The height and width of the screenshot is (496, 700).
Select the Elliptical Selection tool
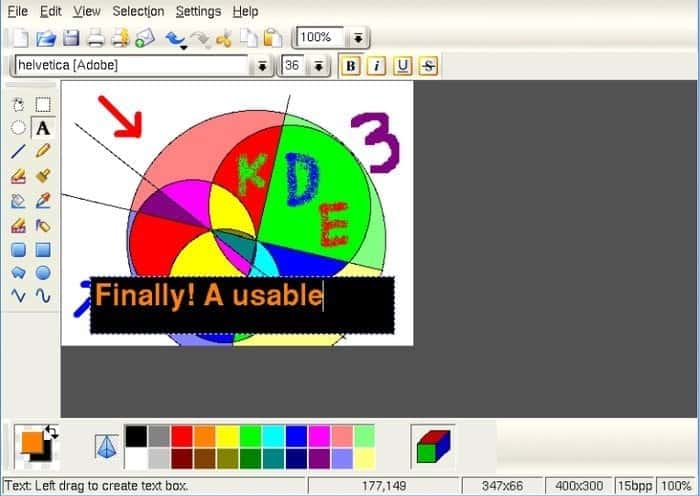pos(18,128)
